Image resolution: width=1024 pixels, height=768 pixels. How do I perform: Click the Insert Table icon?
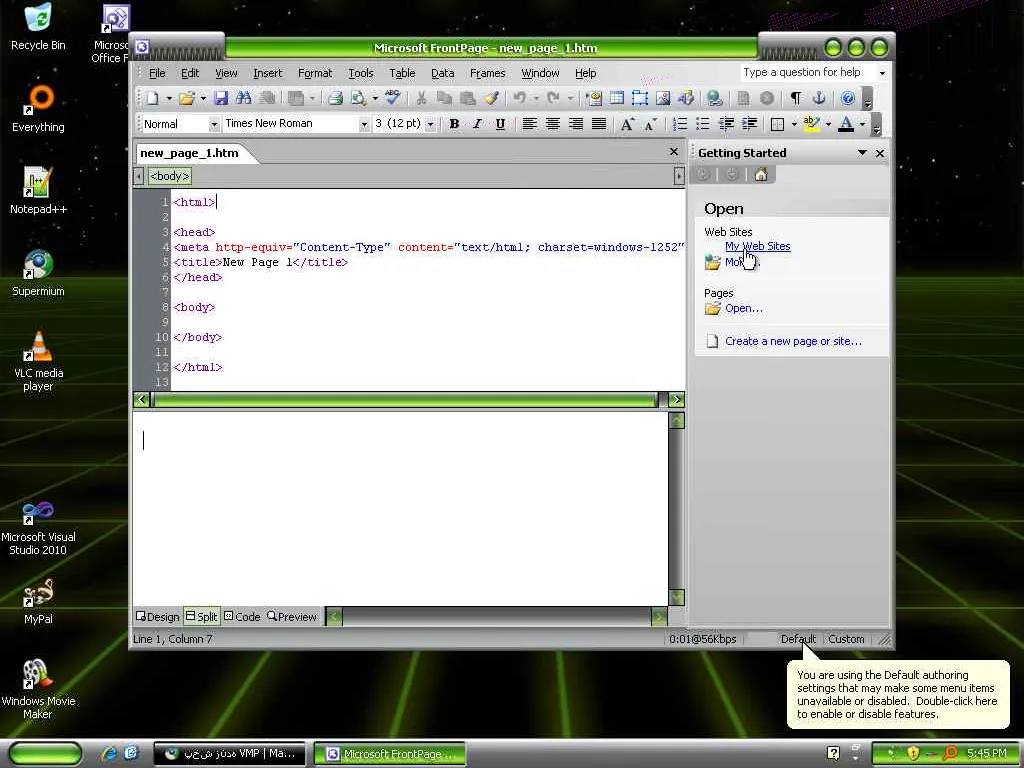click(616, 98)
